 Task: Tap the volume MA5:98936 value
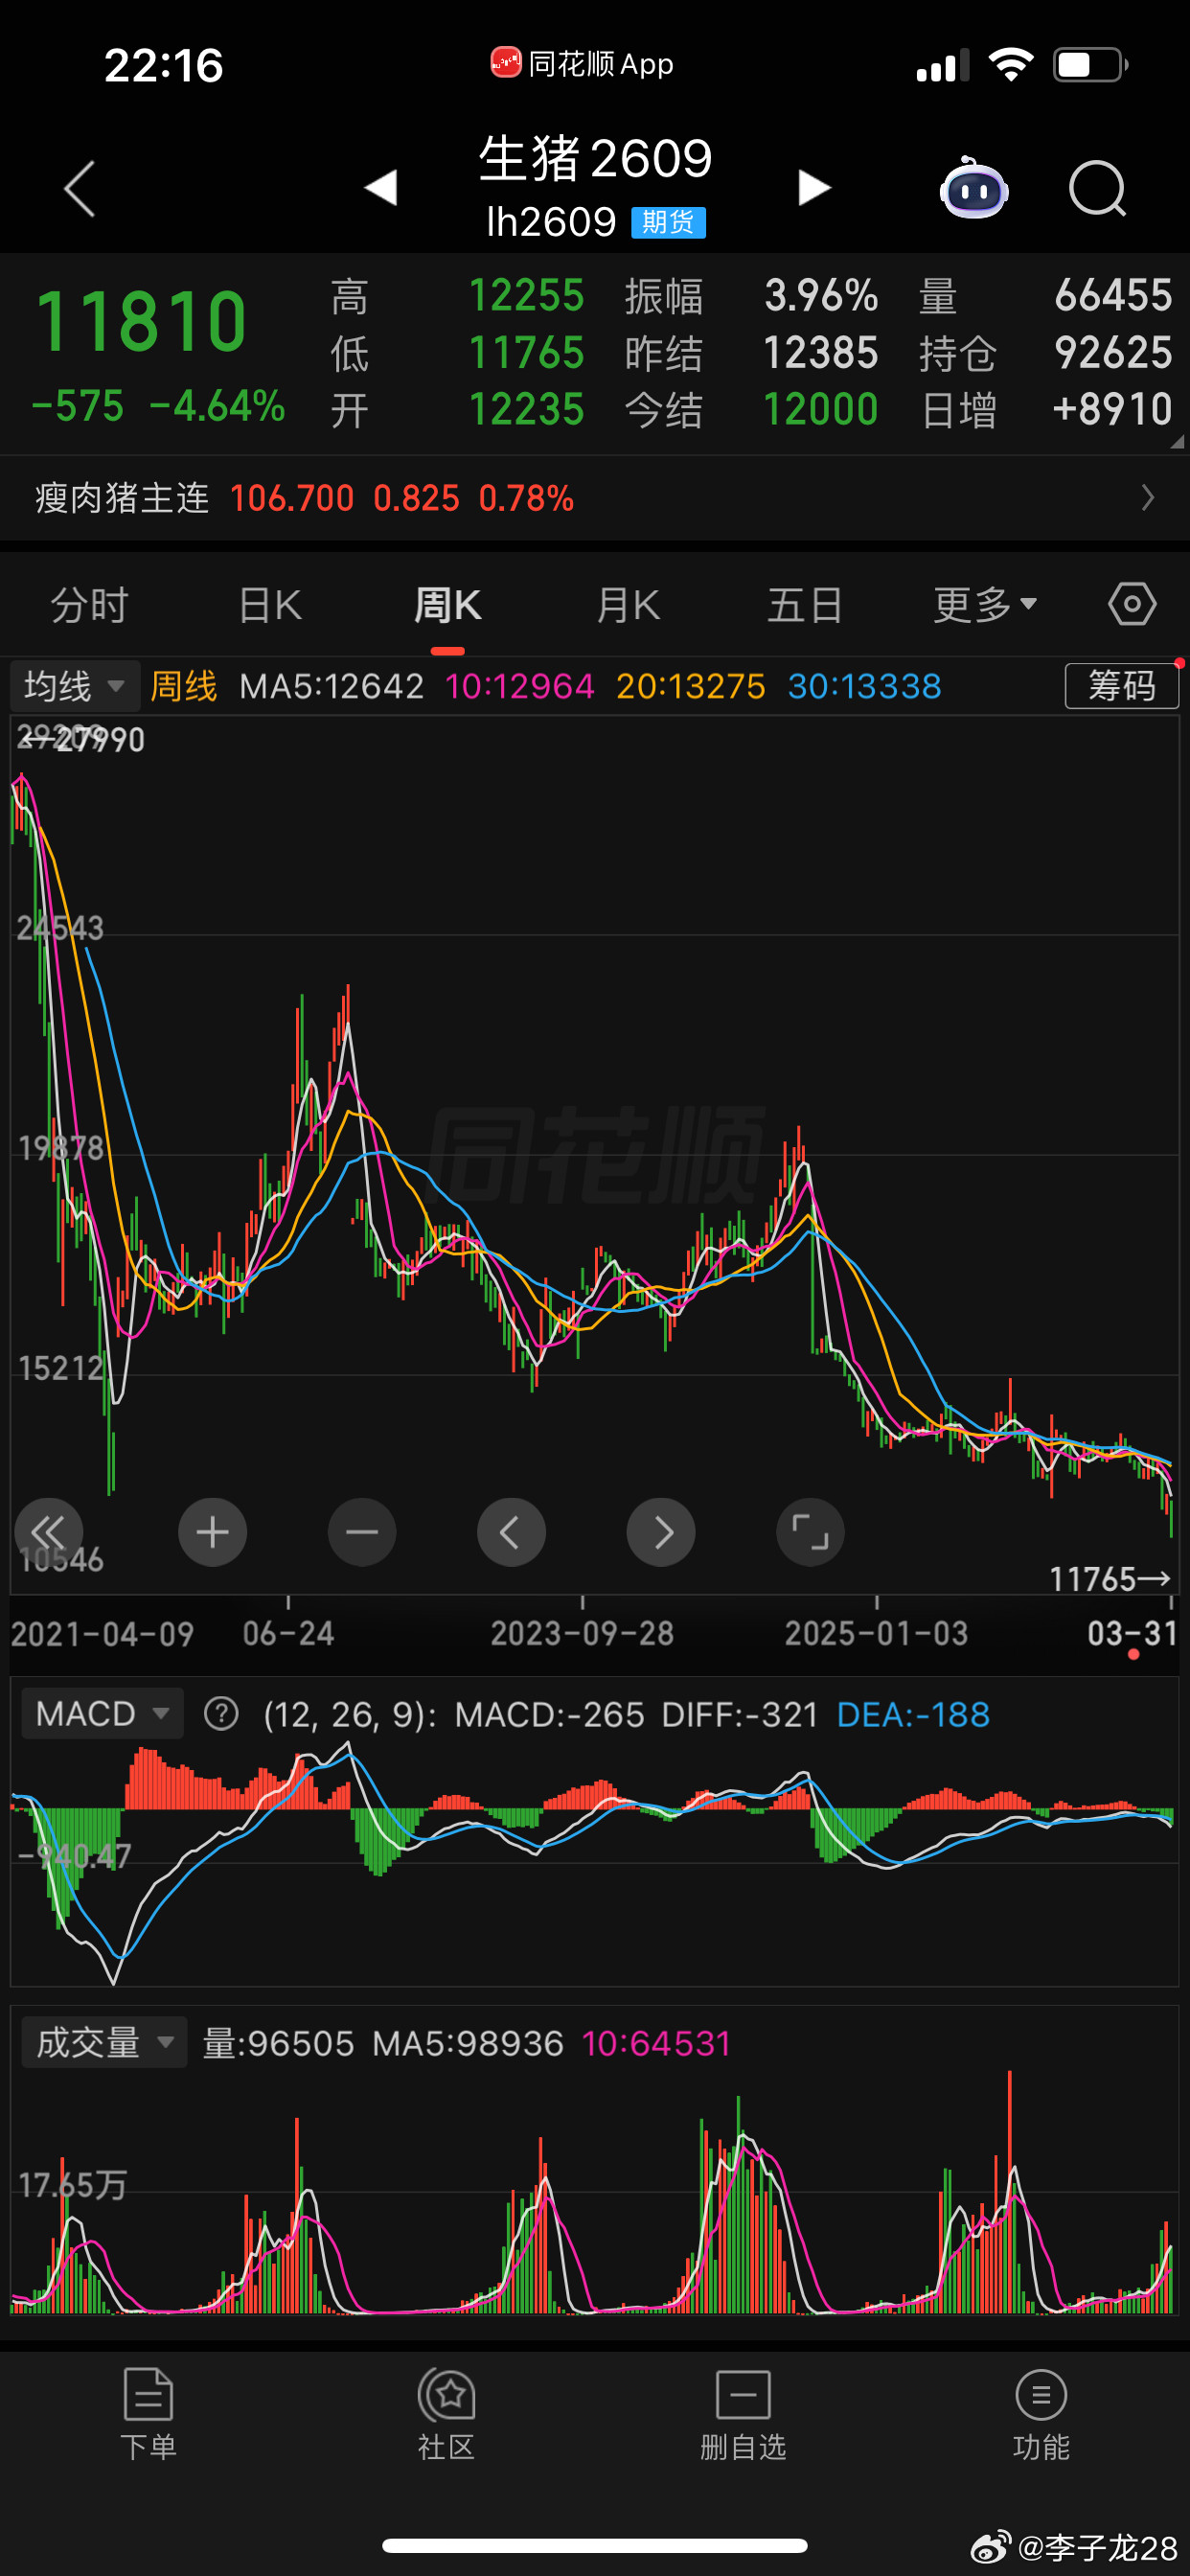pos(468,2042)
